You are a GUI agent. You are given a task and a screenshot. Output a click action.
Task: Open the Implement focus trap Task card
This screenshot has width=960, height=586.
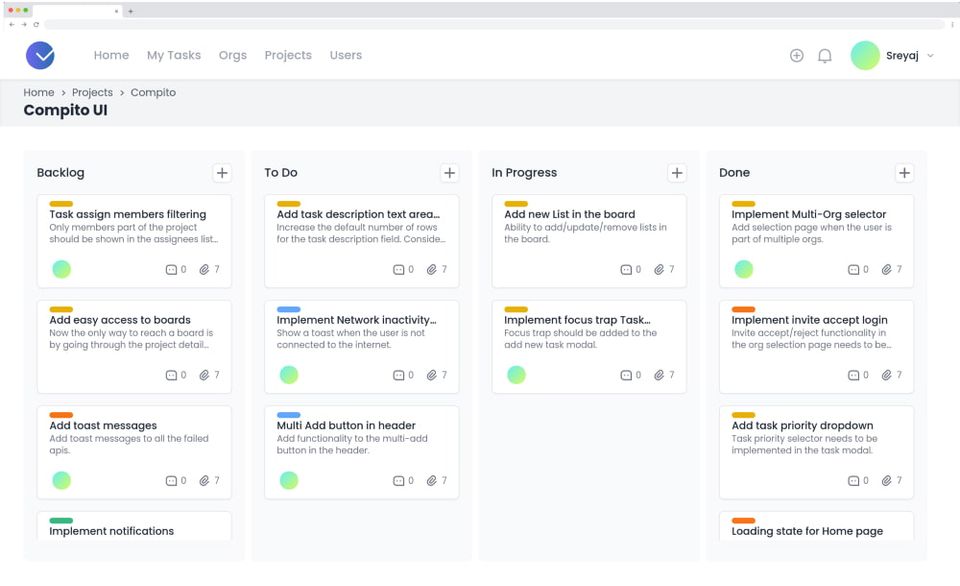point(589,347)
